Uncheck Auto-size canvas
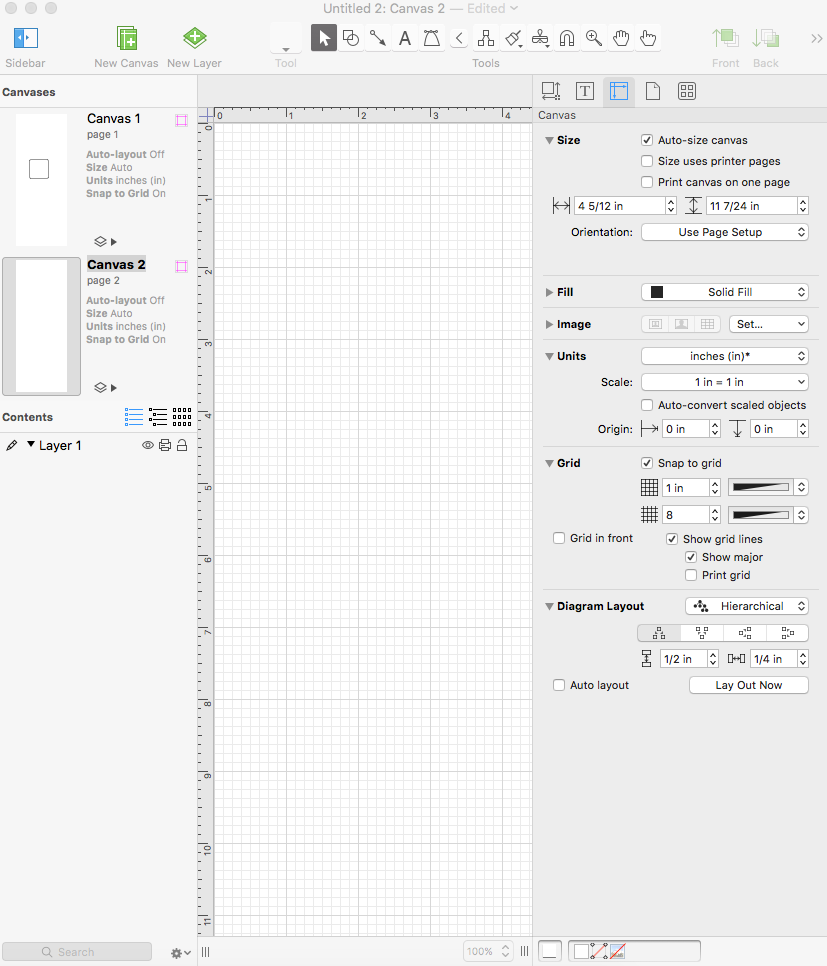Viewport: 827px width, 966px height. pos(647,140)
